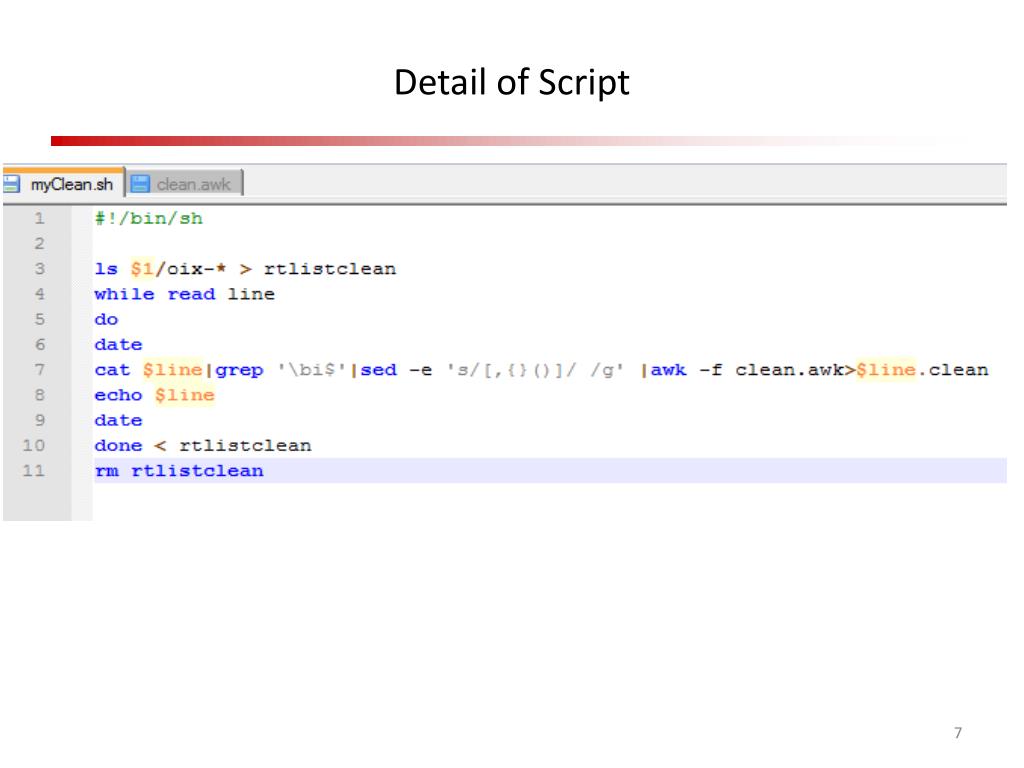Click 'rtlistclean' on line 10
1024x768 pixels.
point(246,445)
